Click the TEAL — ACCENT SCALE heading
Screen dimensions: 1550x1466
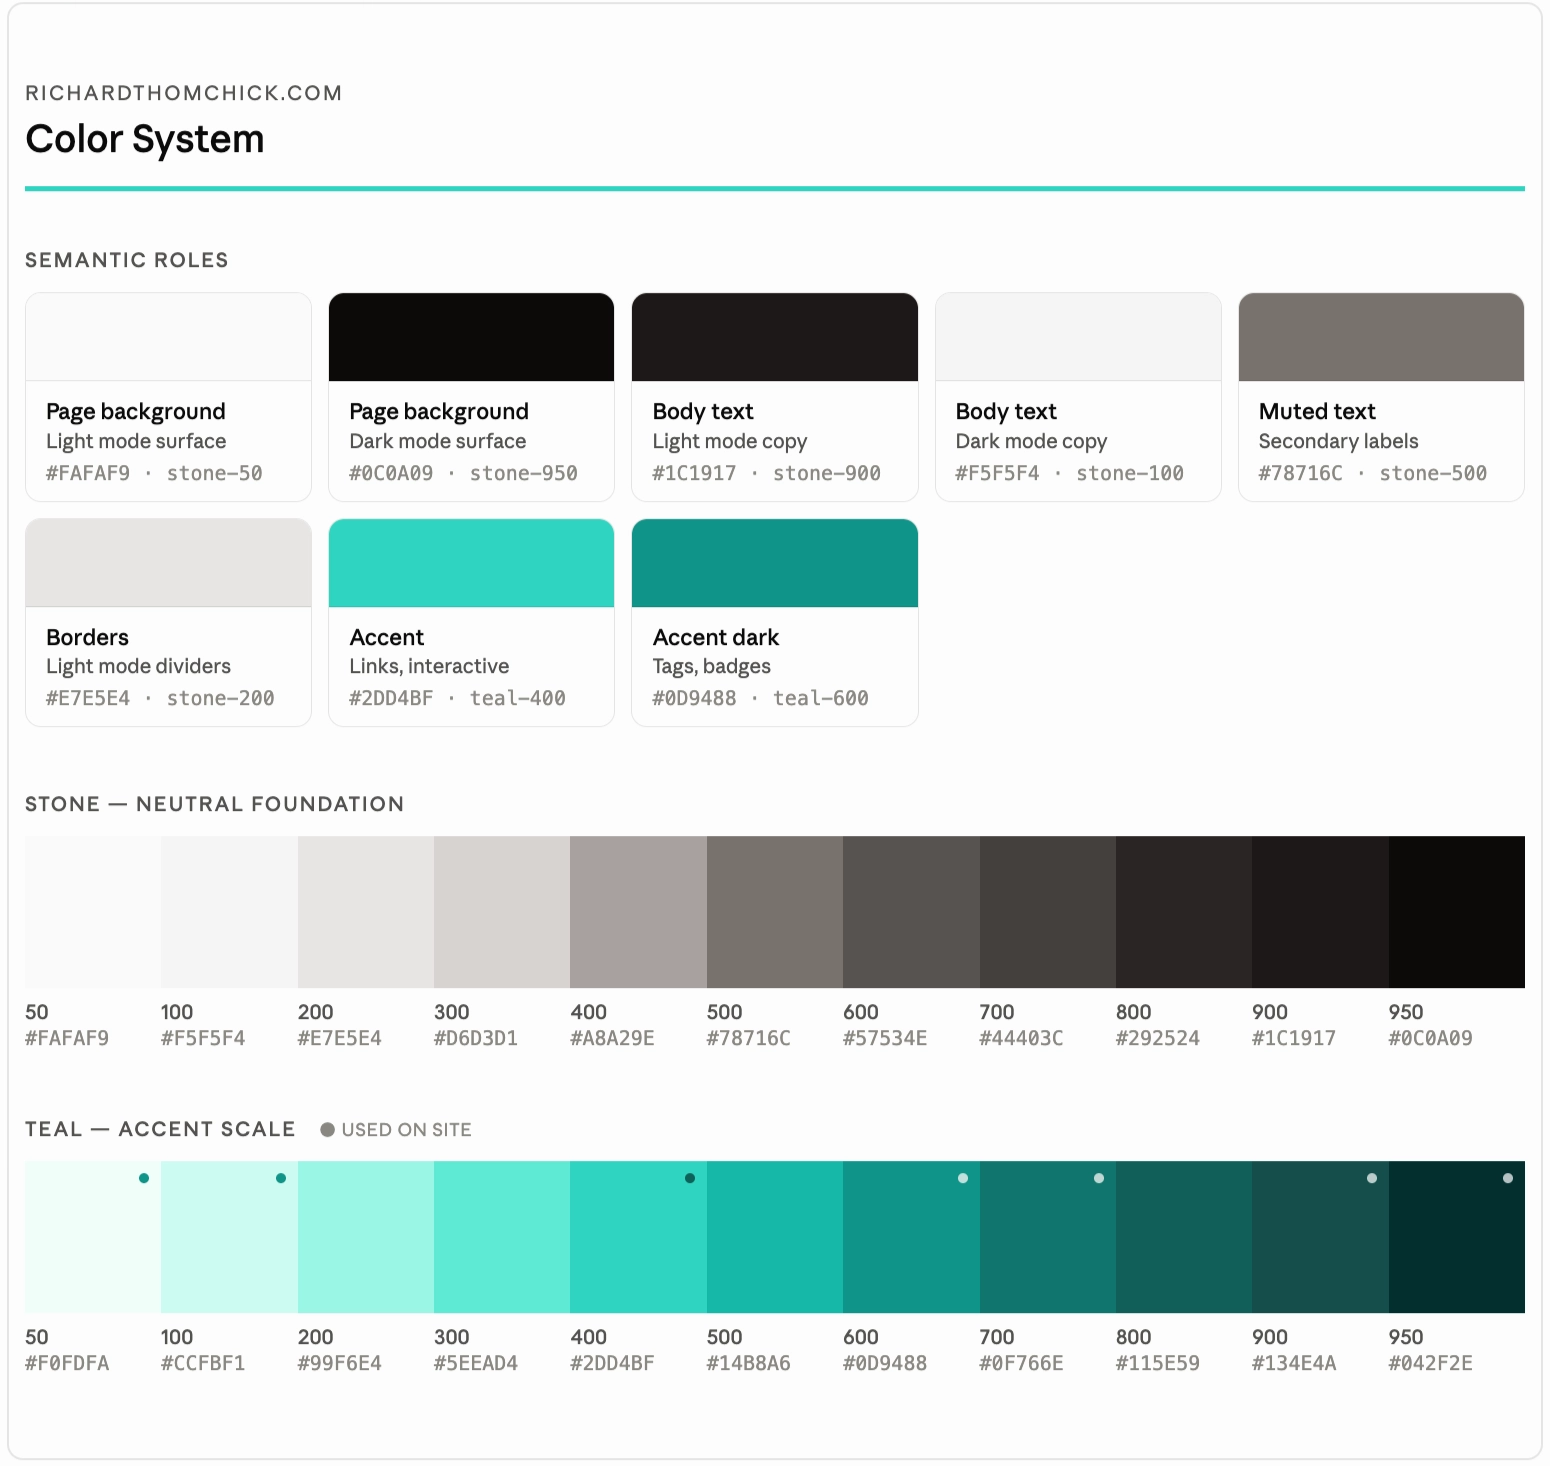160,1129
